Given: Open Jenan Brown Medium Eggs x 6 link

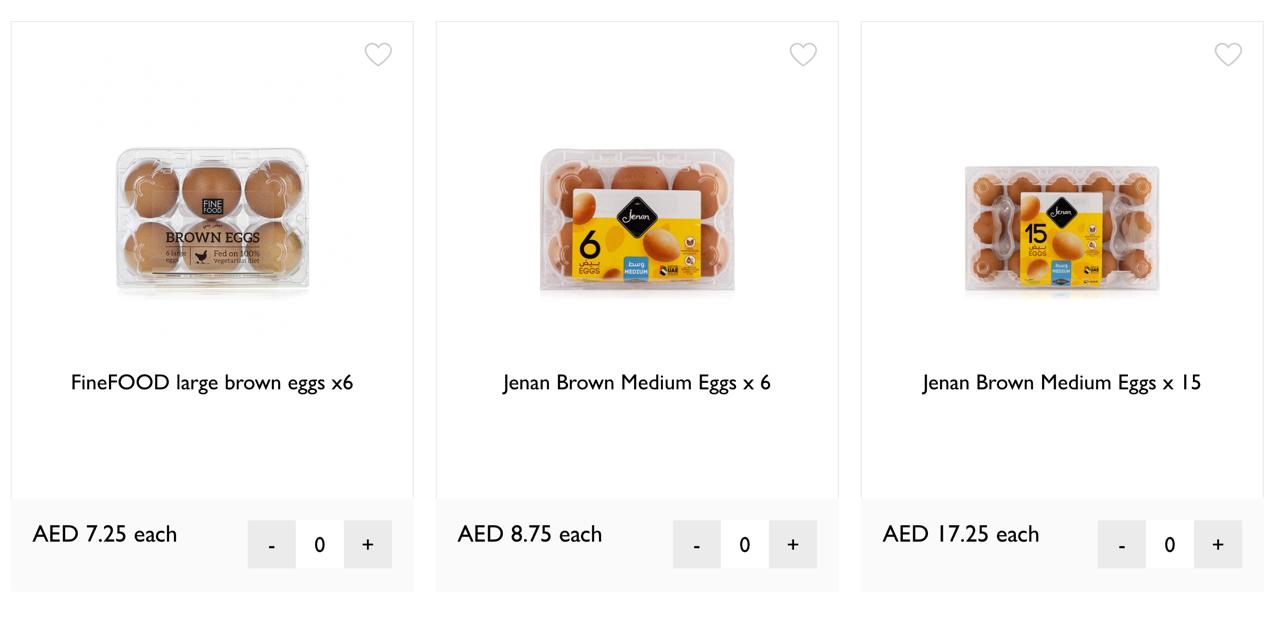Looking at the screenshot, I should (x=637, y=383).
